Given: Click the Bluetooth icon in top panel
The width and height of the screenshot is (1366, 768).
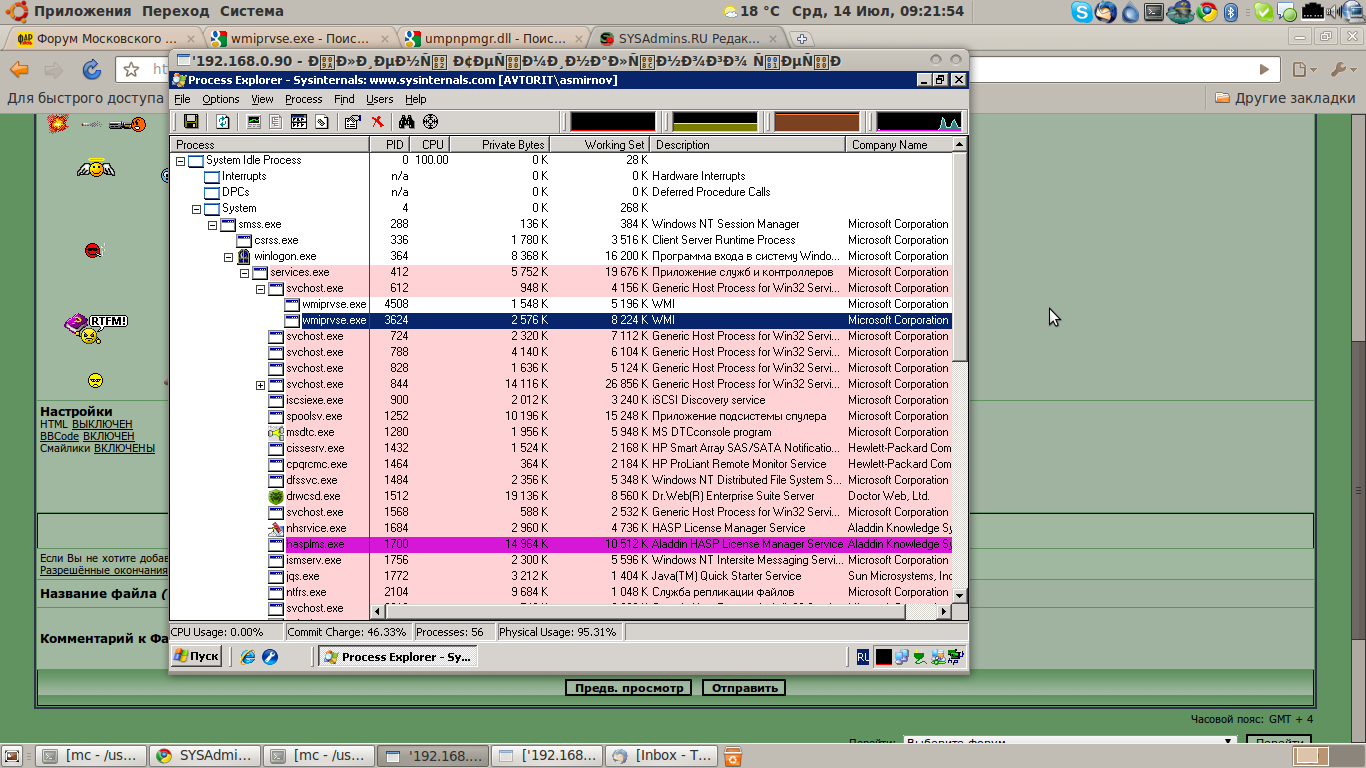Looking at the screenshot, I should pos(1231,12).
